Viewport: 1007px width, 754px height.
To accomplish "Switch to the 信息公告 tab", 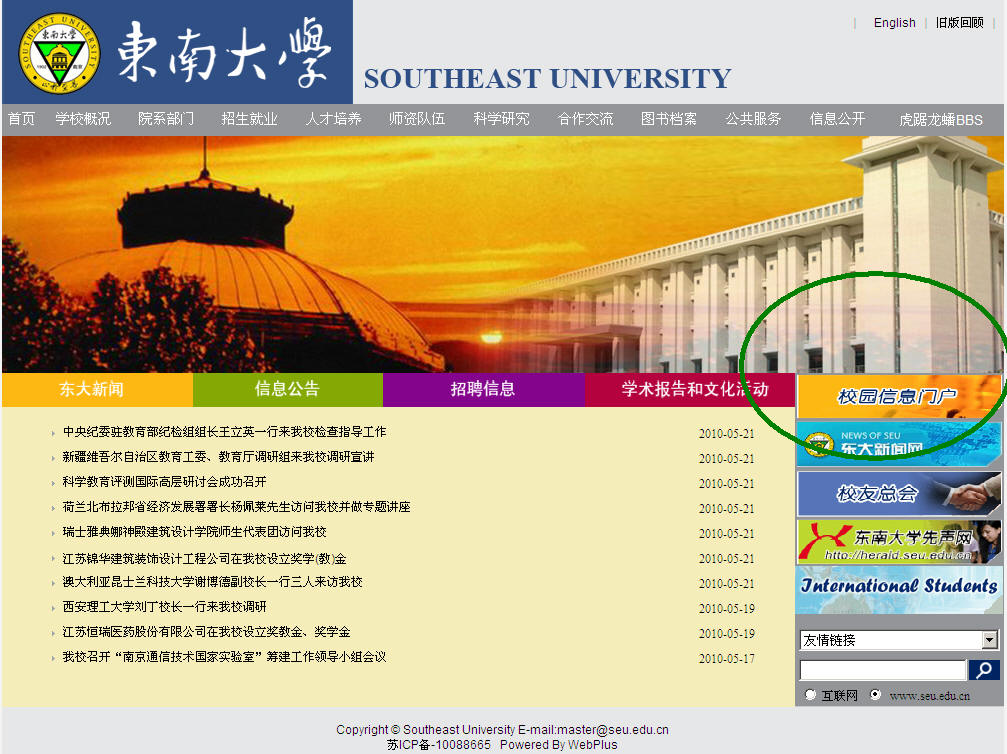I will [287, 389].
